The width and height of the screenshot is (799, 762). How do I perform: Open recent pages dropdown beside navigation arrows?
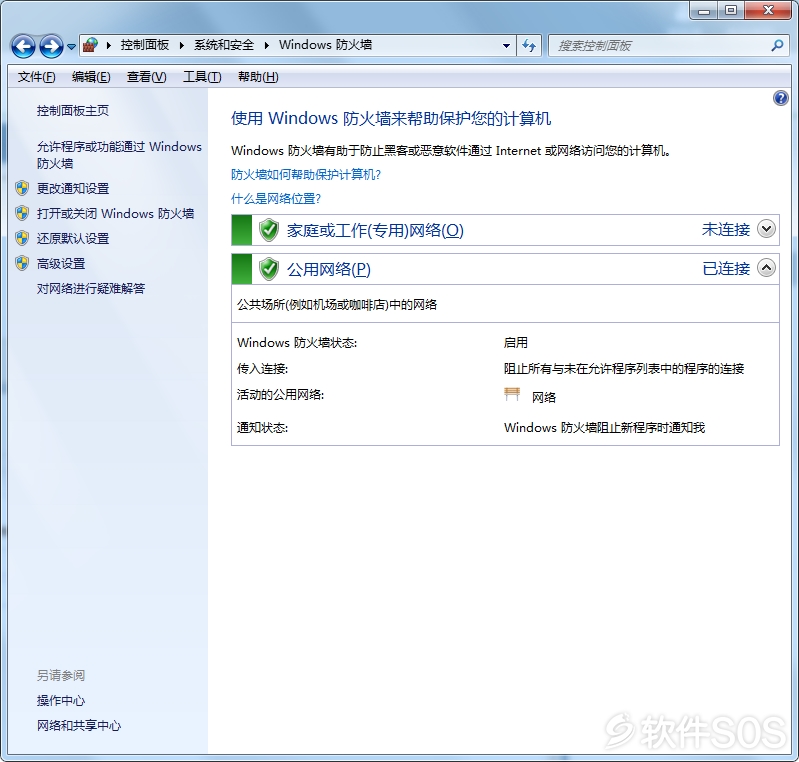[x=71, y=47]
